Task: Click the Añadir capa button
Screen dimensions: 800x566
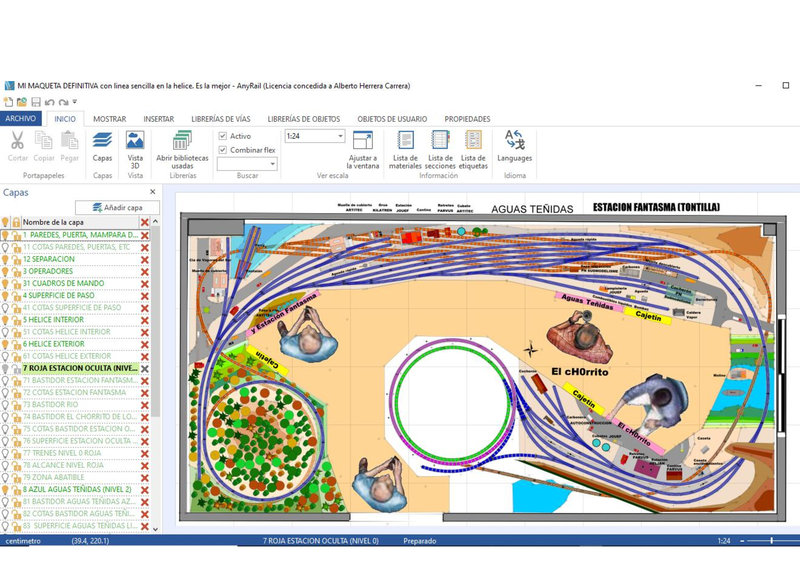Action: pyautogui.click(x=117, y=208)
